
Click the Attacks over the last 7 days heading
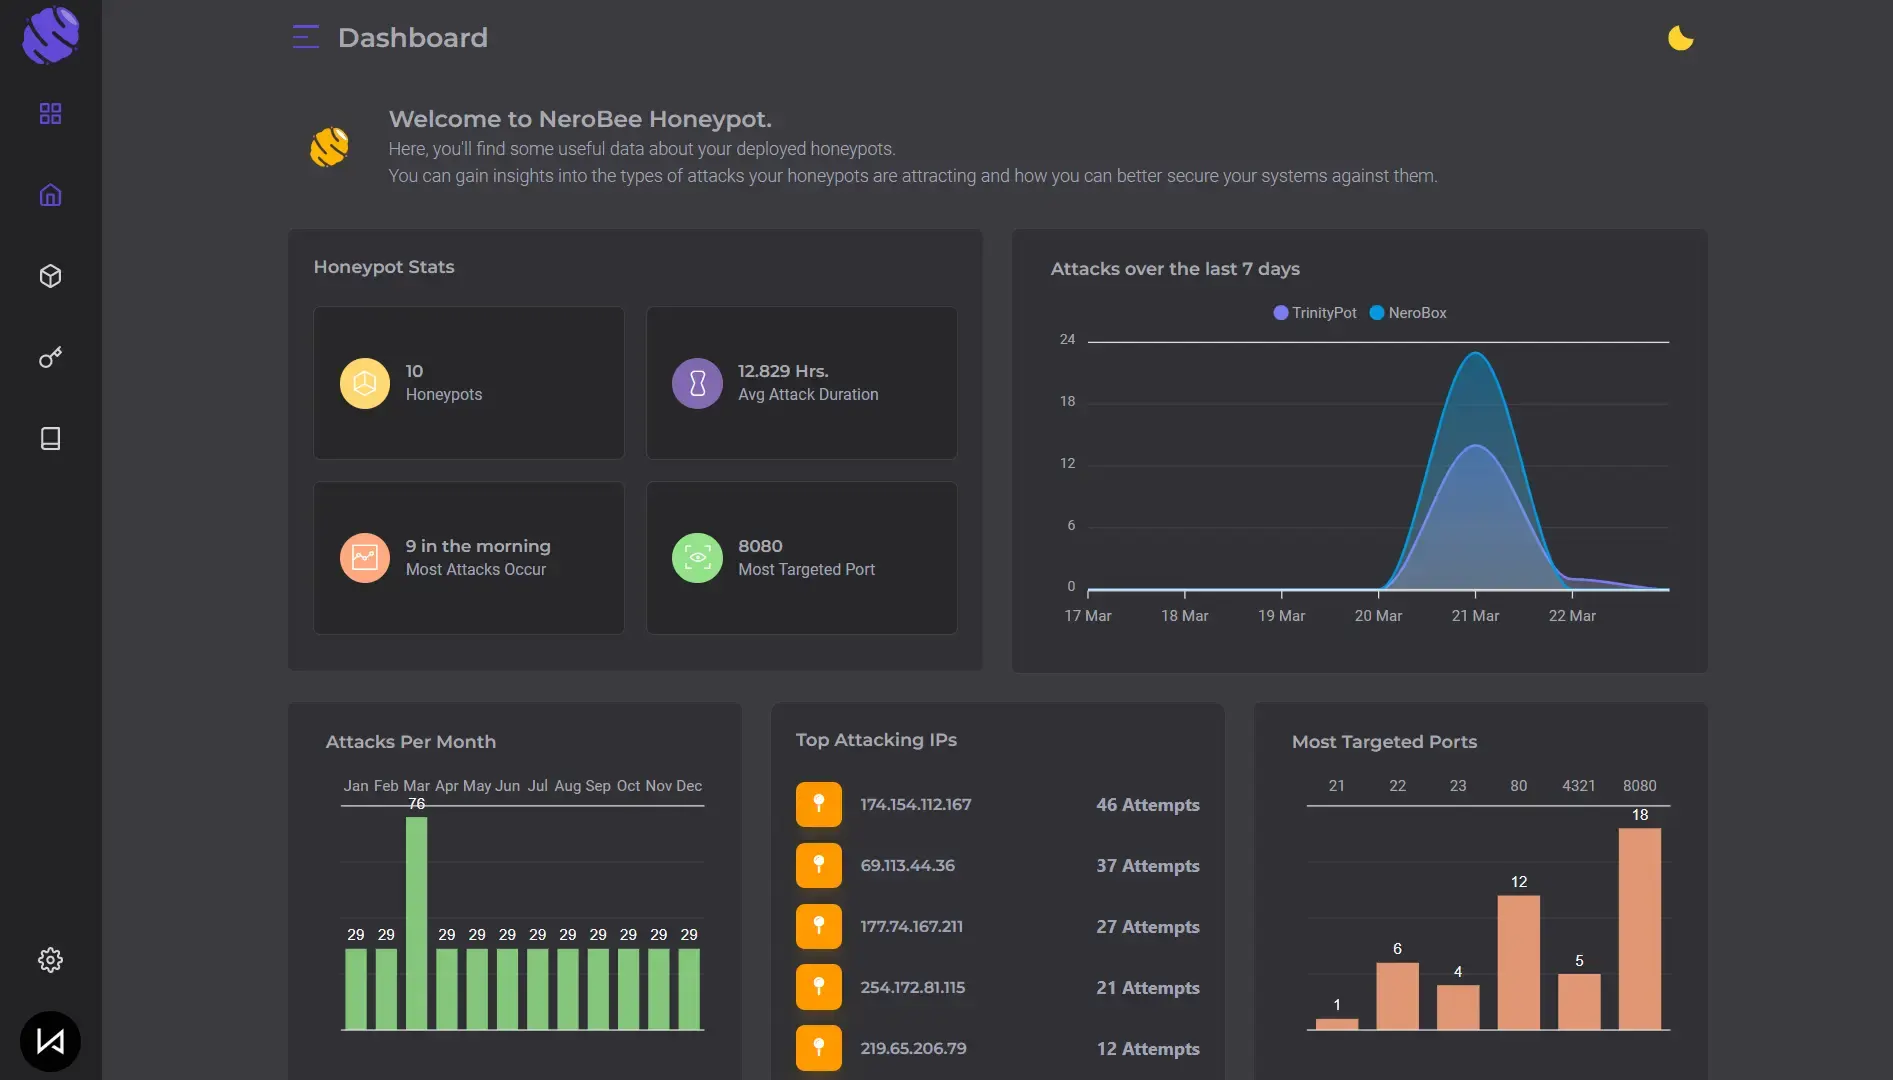click(x=1175, y=269)
